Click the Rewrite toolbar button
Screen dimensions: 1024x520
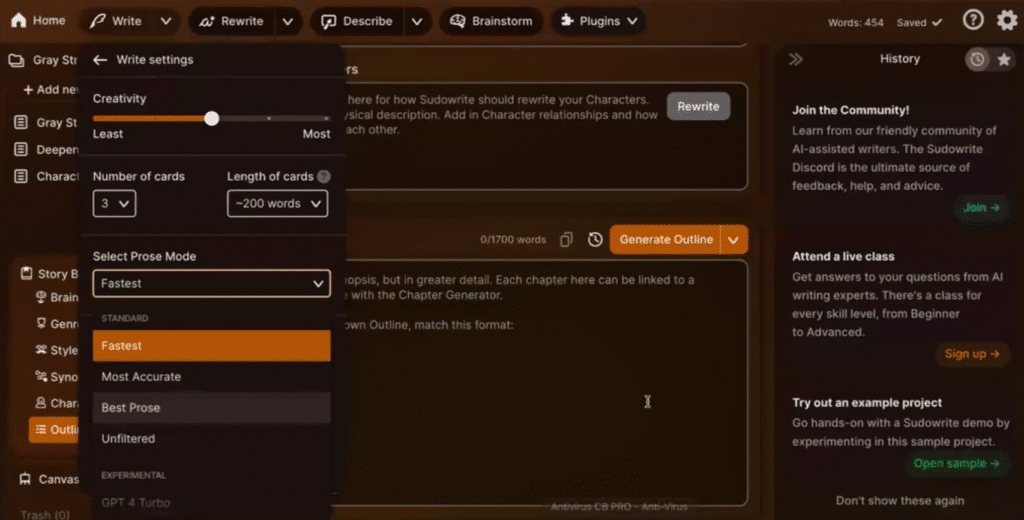coord(232,21)
